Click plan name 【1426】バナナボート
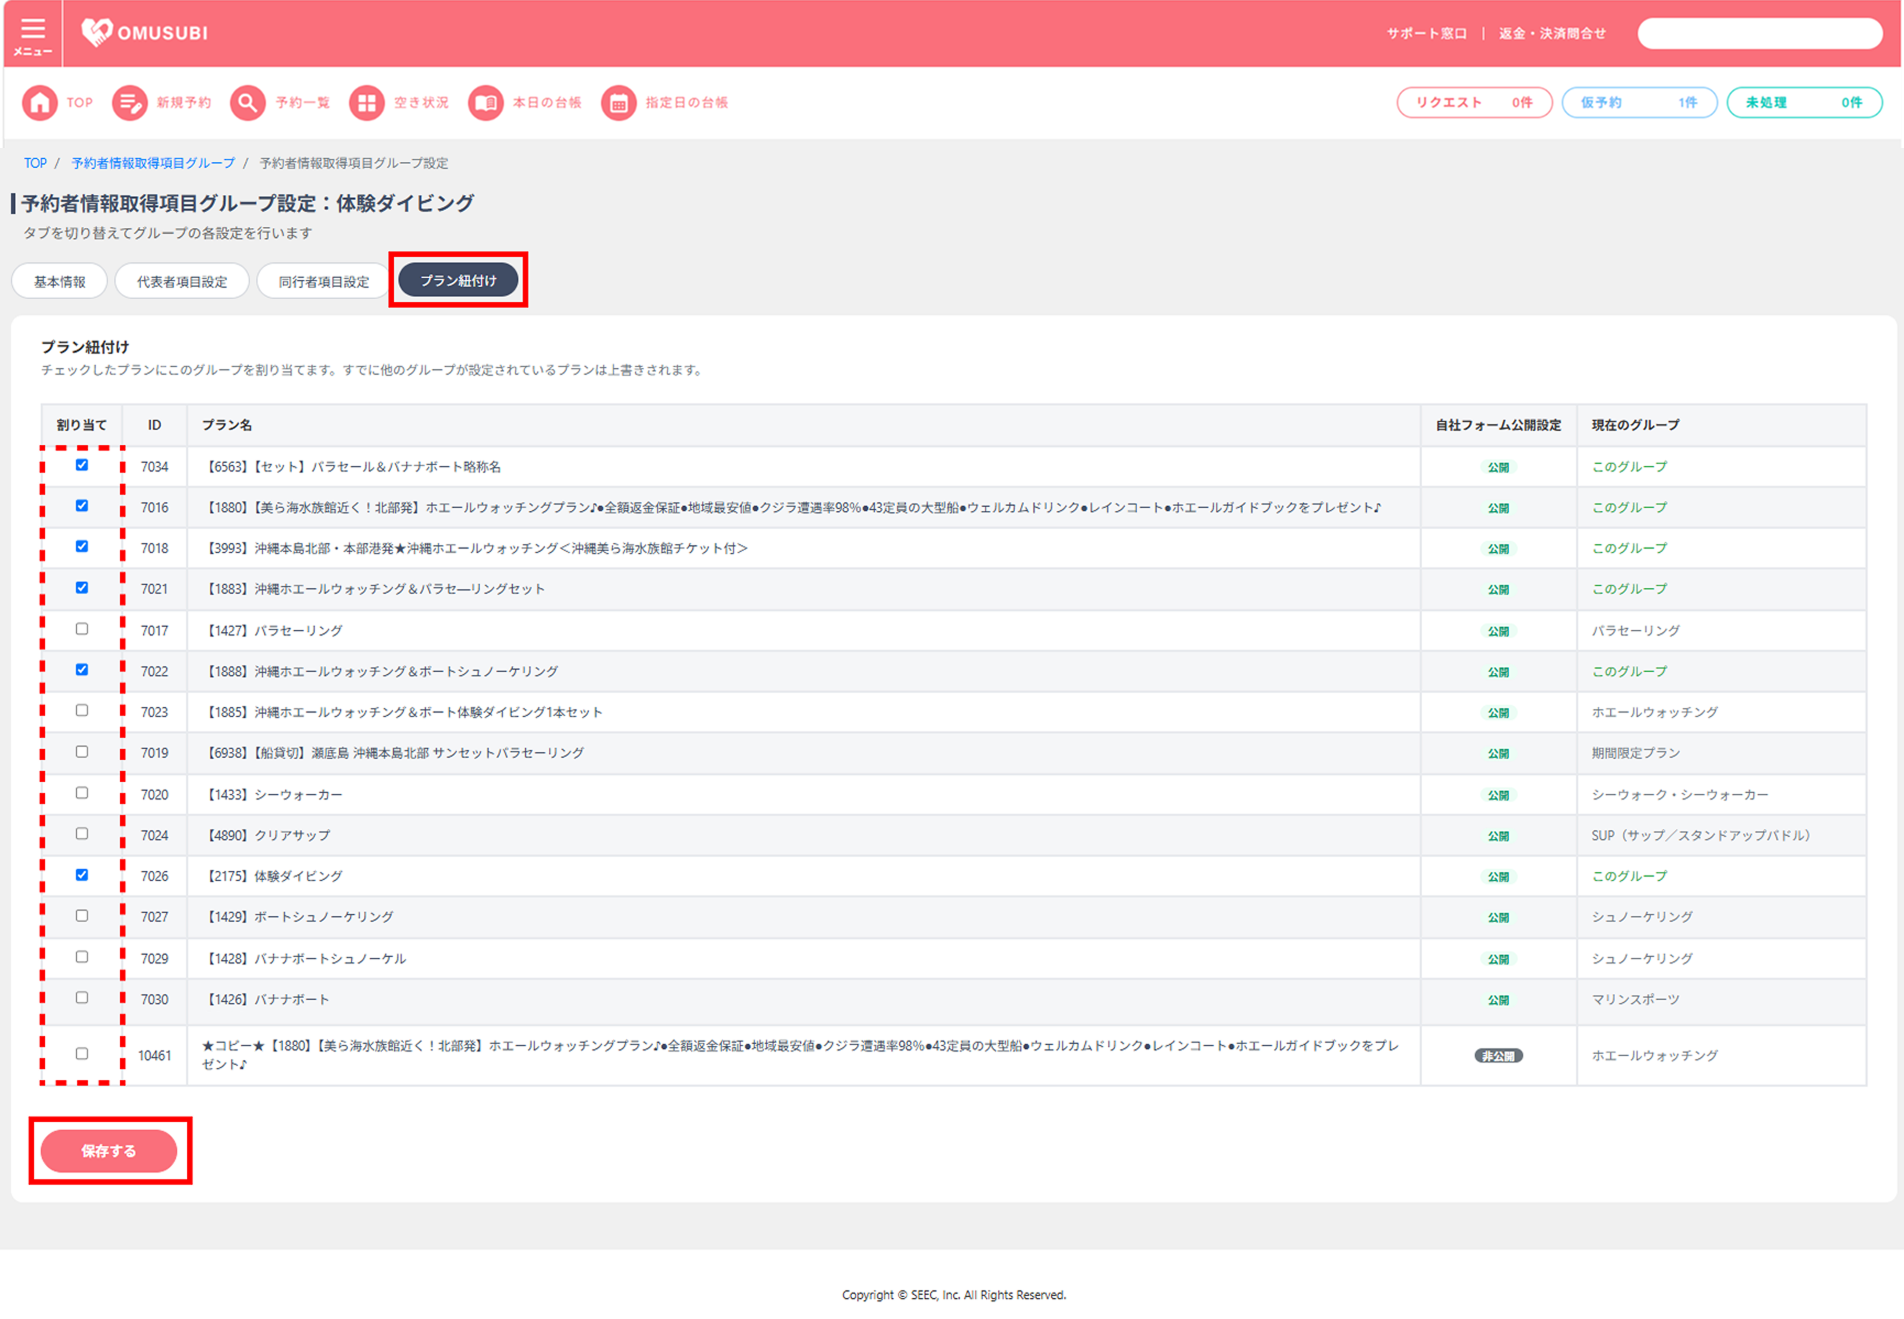The height and width of the screenshot is (1319, 1904). (266, 999)
